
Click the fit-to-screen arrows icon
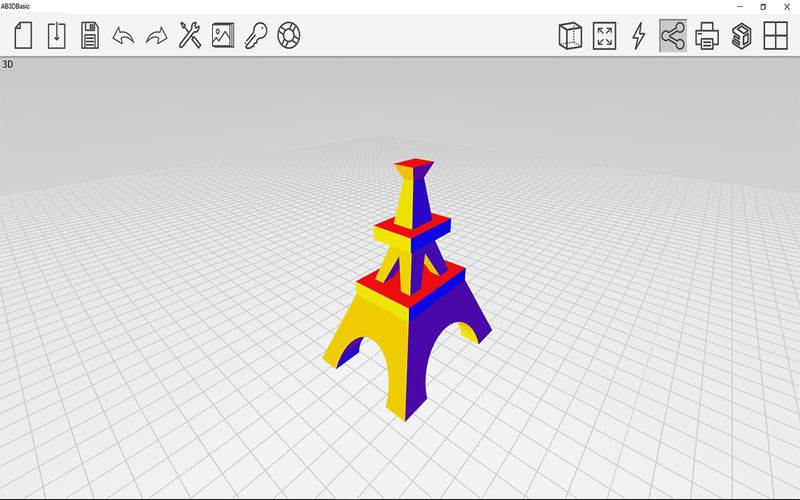coord(605,36)
